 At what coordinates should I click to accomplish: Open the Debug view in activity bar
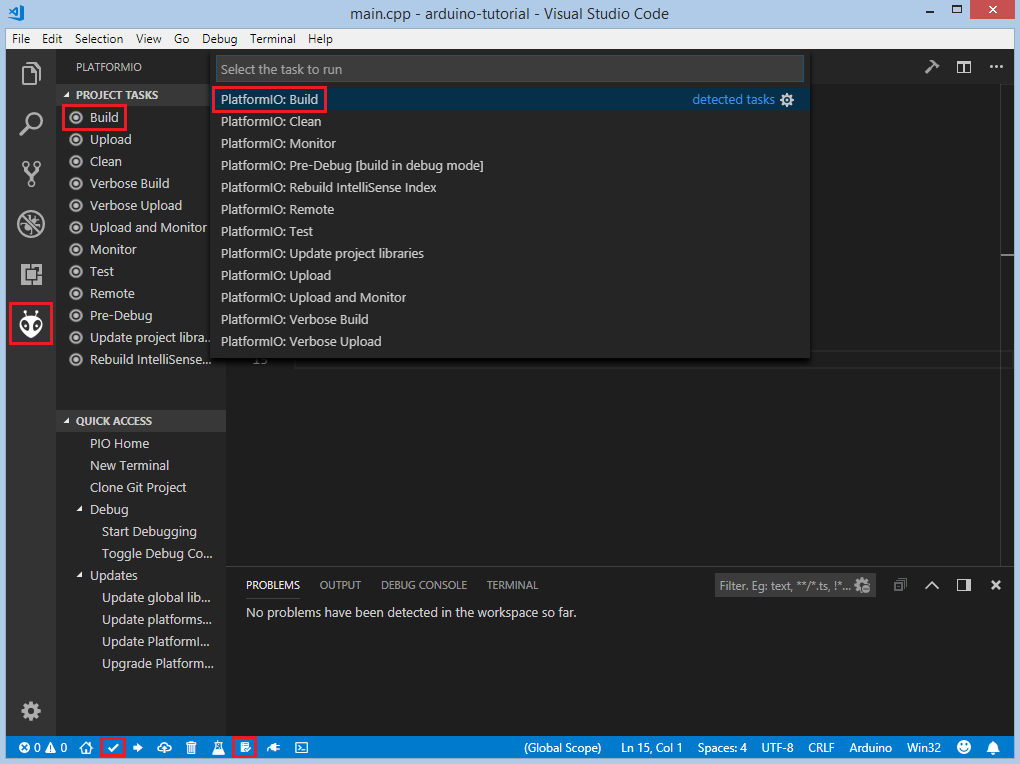[31, 224]
